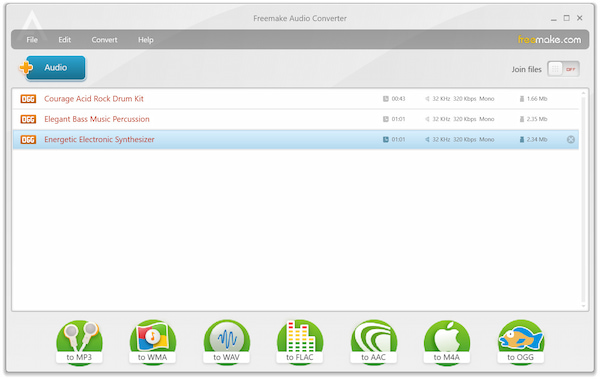Convert audio to AAC

(373, 342)
